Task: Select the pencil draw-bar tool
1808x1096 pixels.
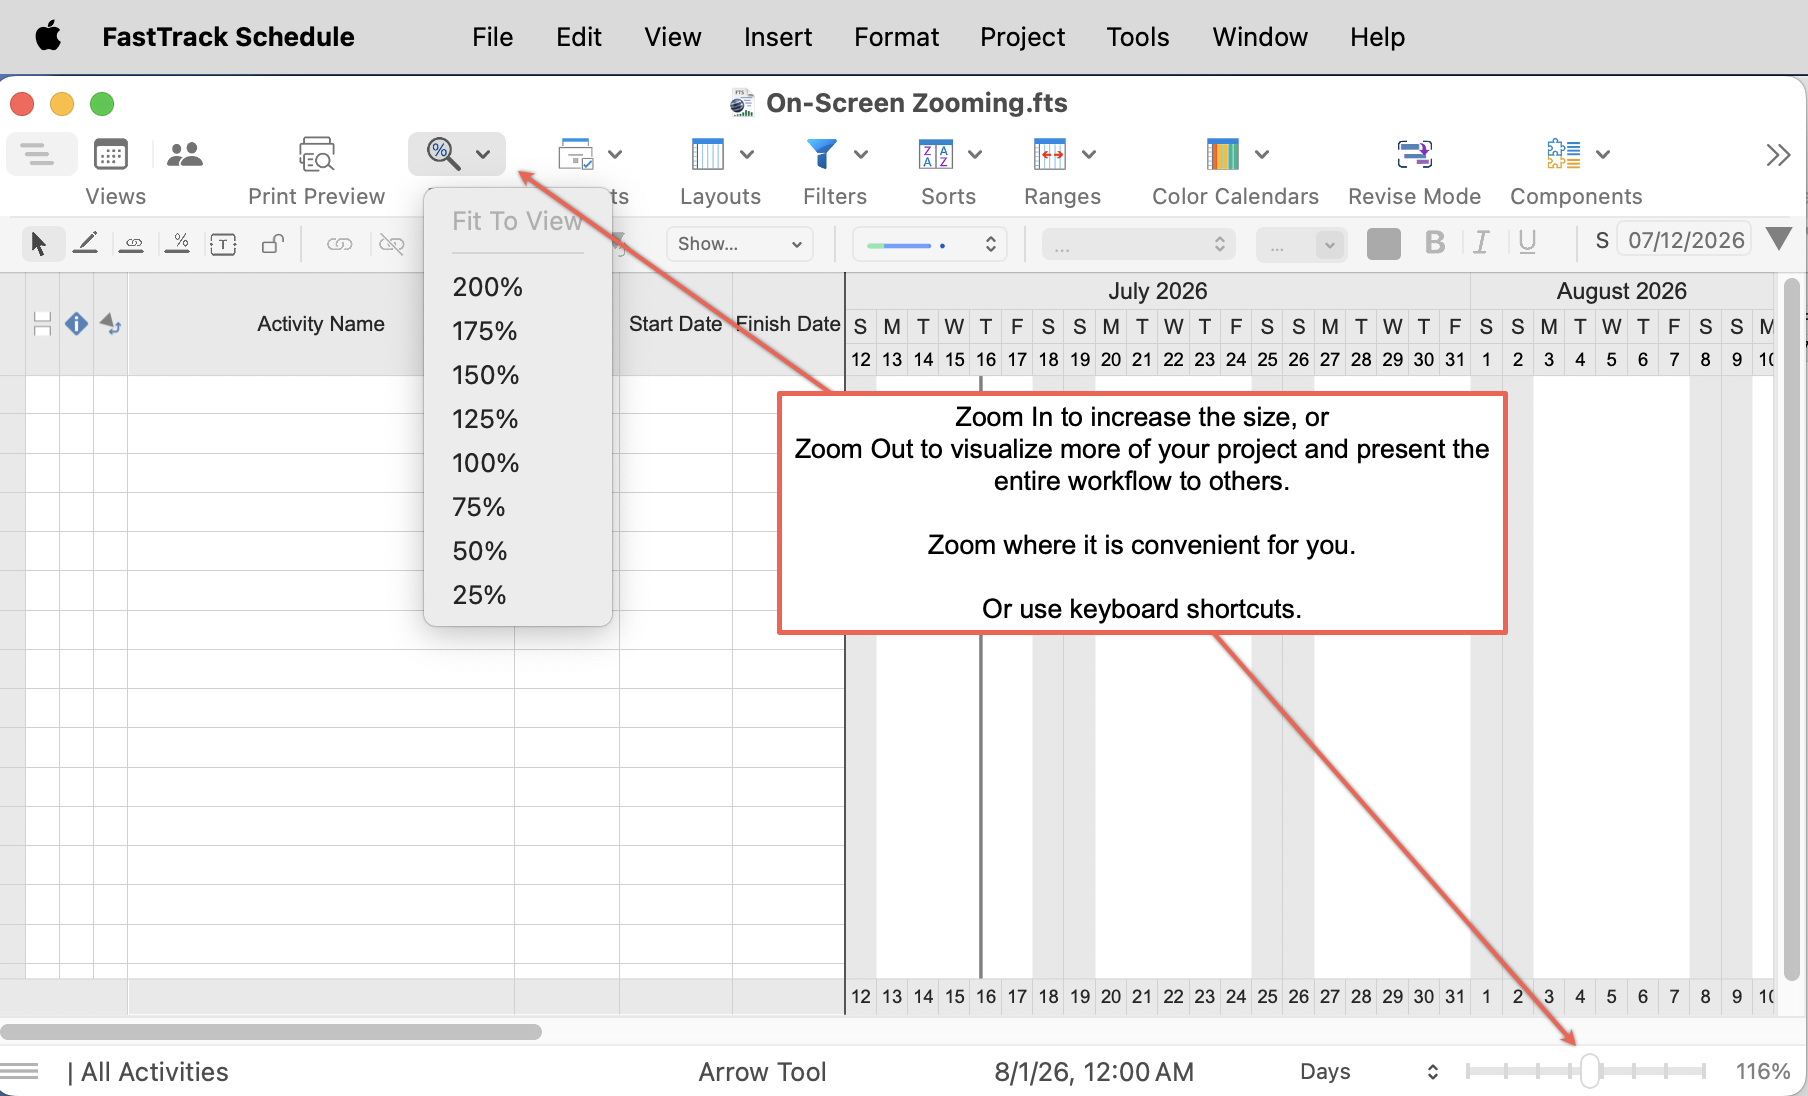Action: pyautogui.click(x=86, y=243)
